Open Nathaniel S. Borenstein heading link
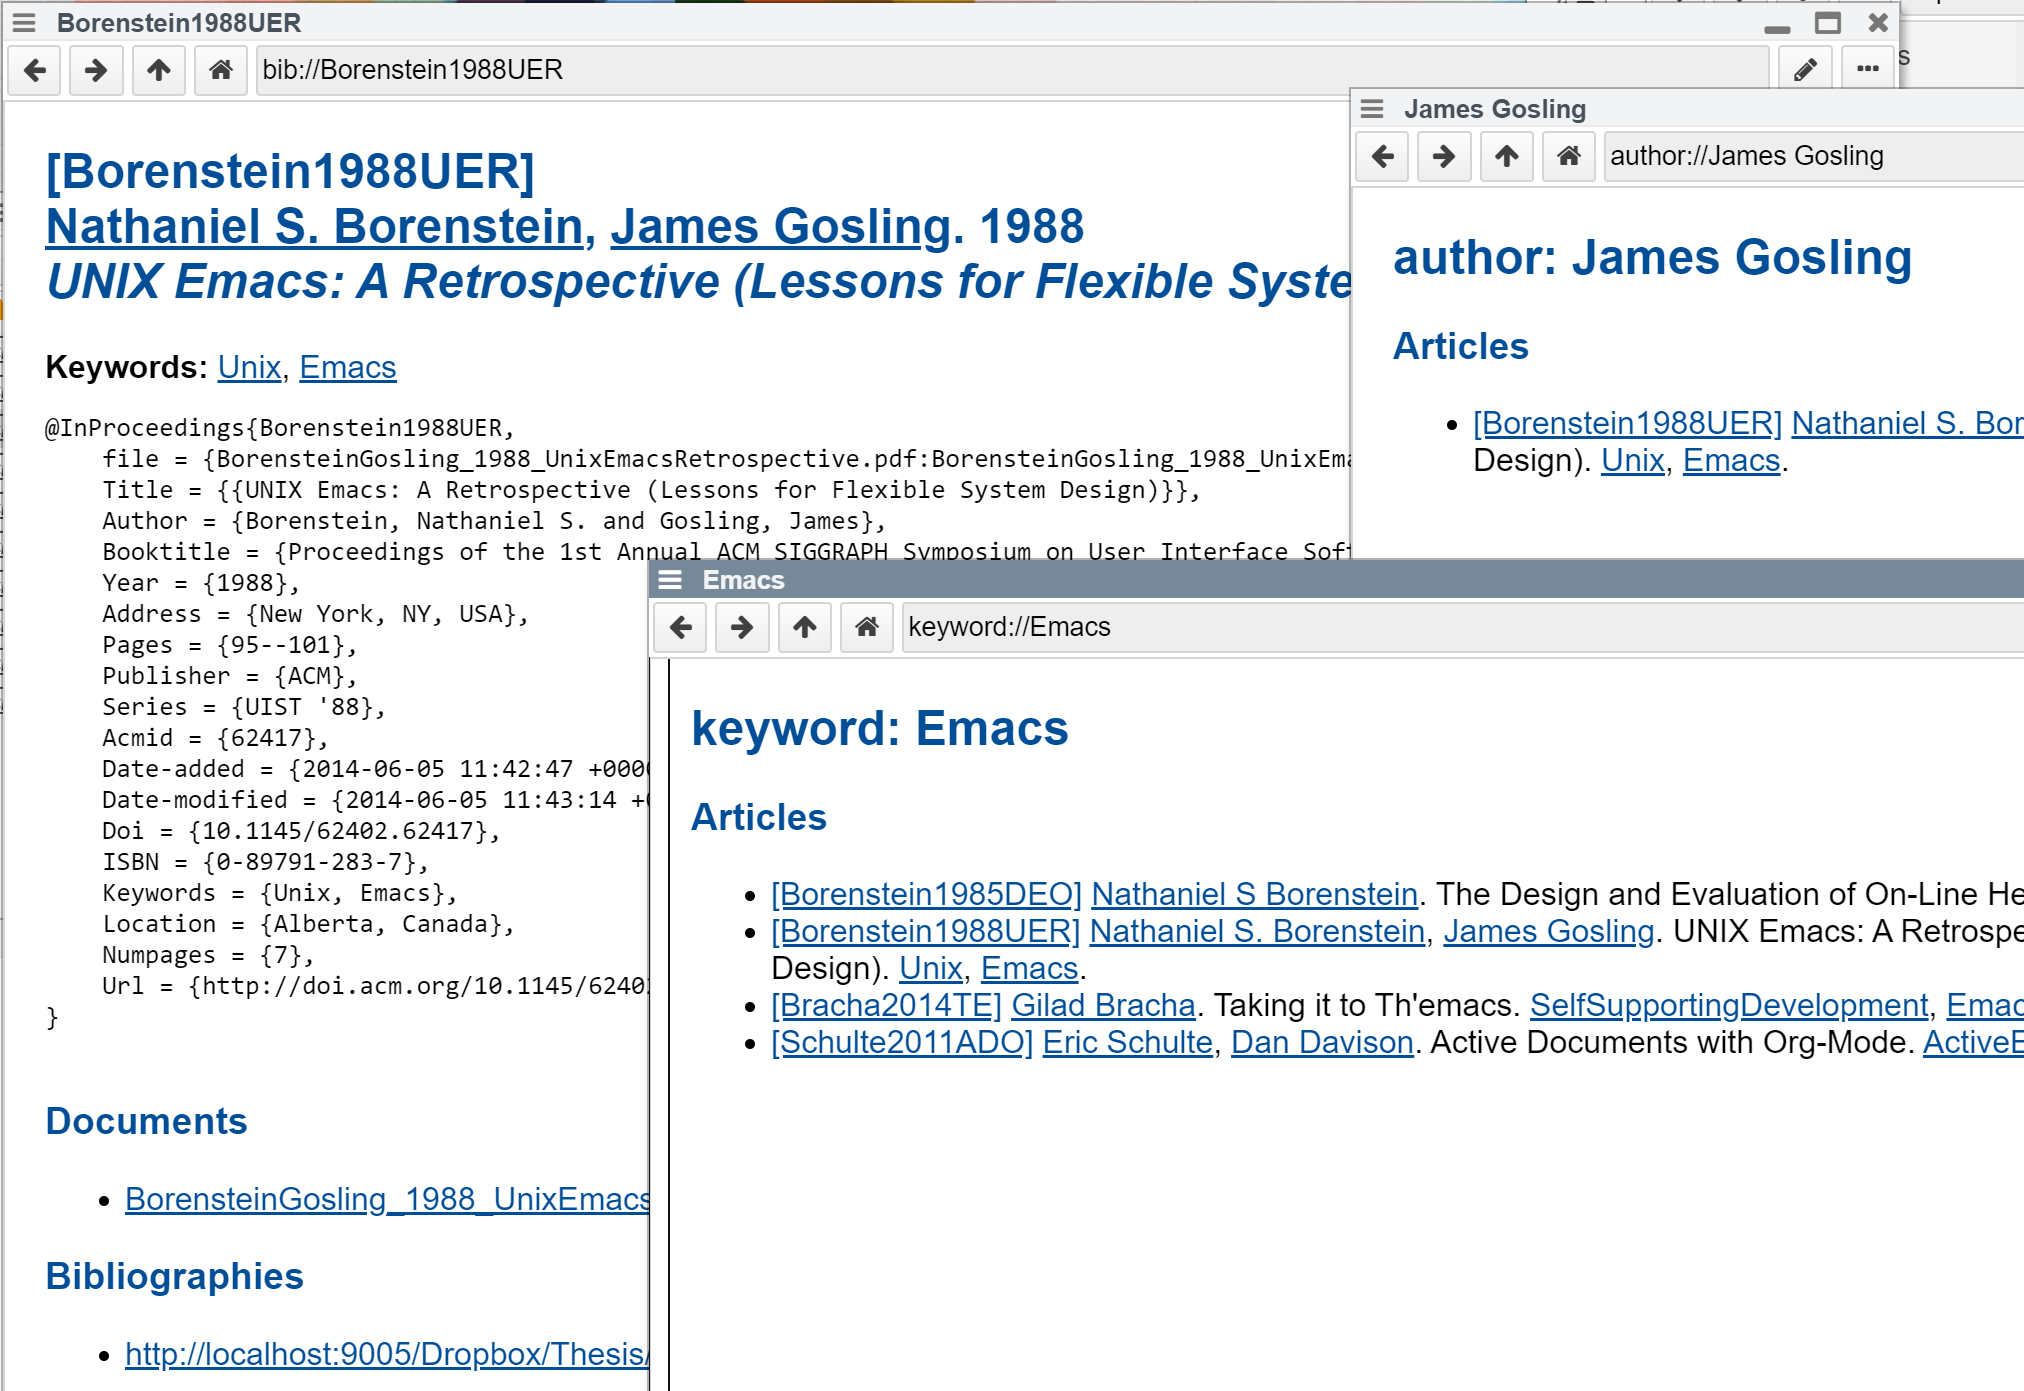This screenshot has height=1391, width=2024. pos(315,227)
